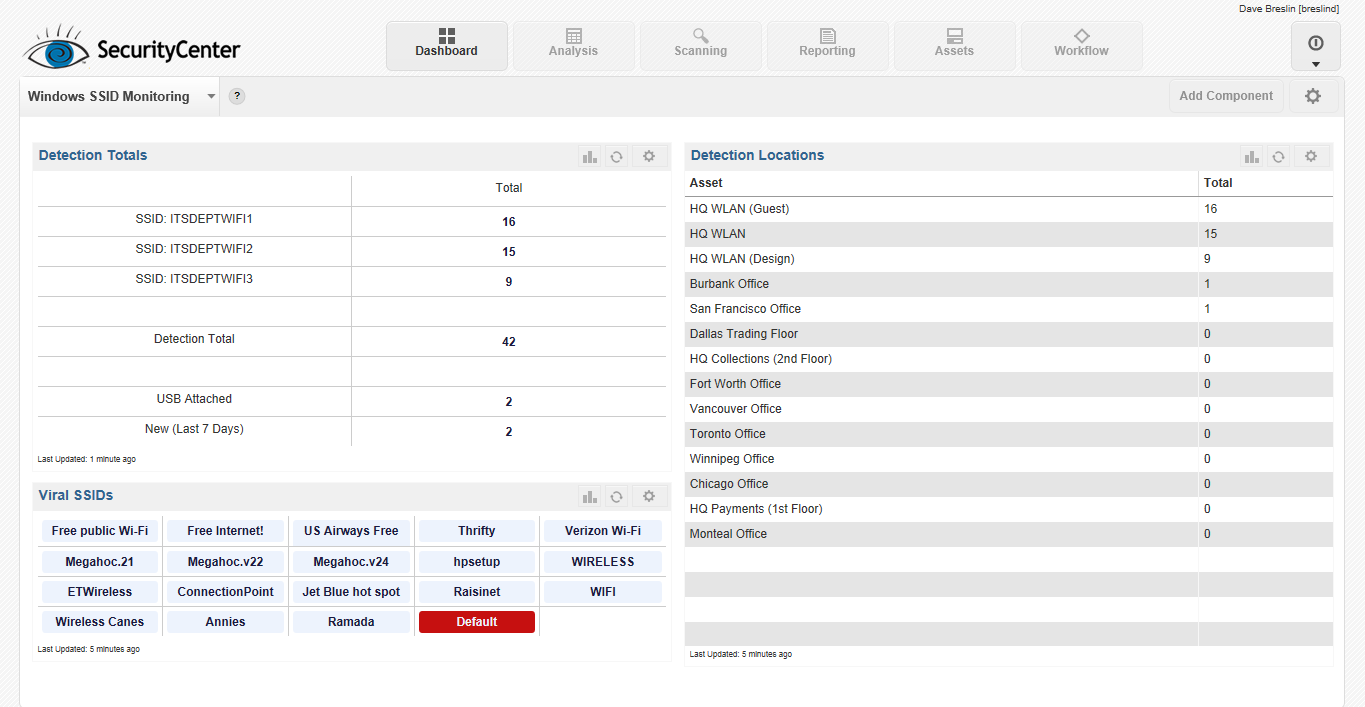This screenshot has width=1365, height=707.
Task: Select the Burbank Office row
Action: tap(1009, 284)
